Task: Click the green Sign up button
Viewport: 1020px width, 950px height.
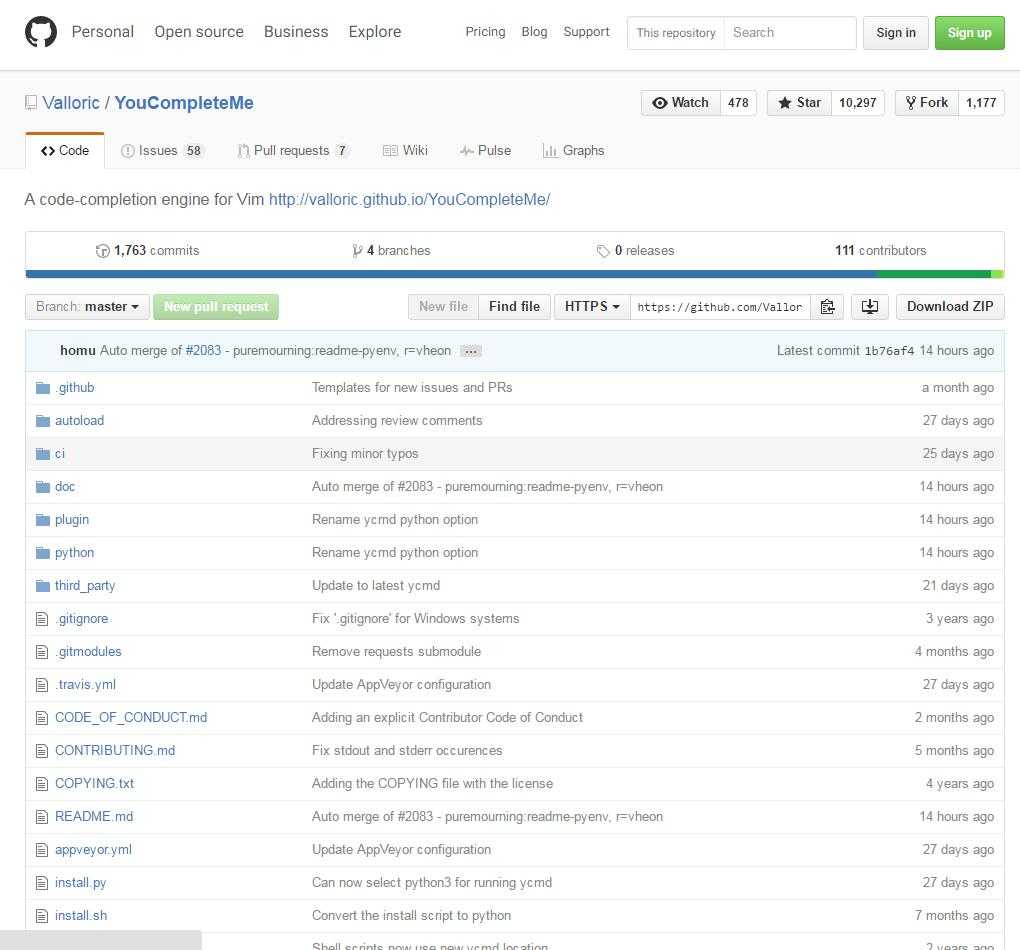Action: 969,33
